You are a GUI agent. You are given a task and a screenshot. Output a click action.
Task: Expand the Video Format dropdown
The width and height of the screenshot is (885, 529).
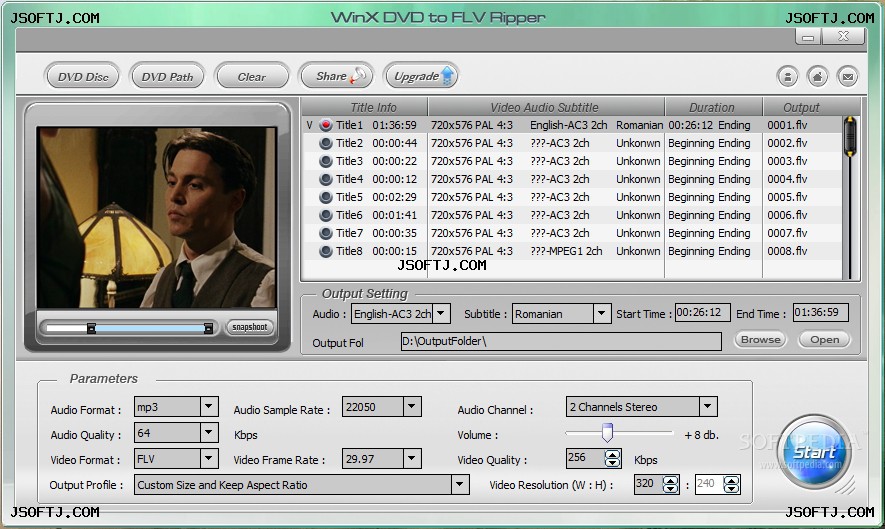click(208, 458)
